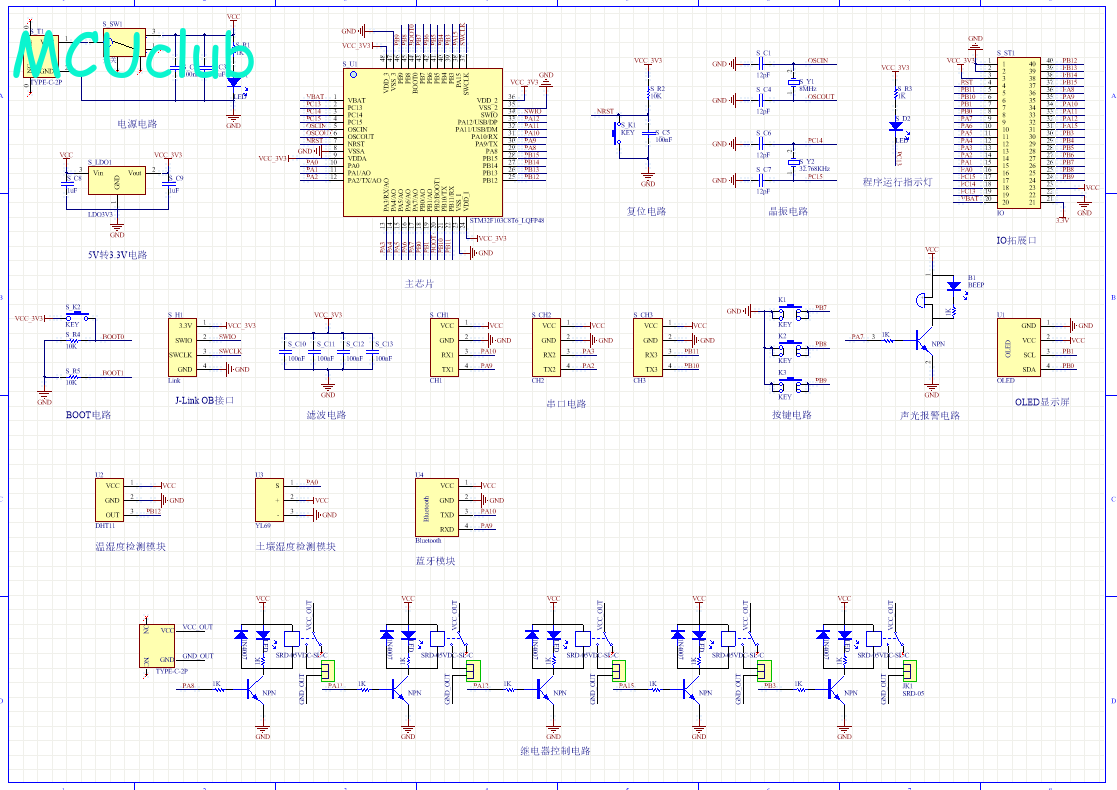The width and height of the screenshot is (1117, 790).
Task: Click the K2 push button wired to PB8
Action: pyautogui.click(x=789, y=348)
